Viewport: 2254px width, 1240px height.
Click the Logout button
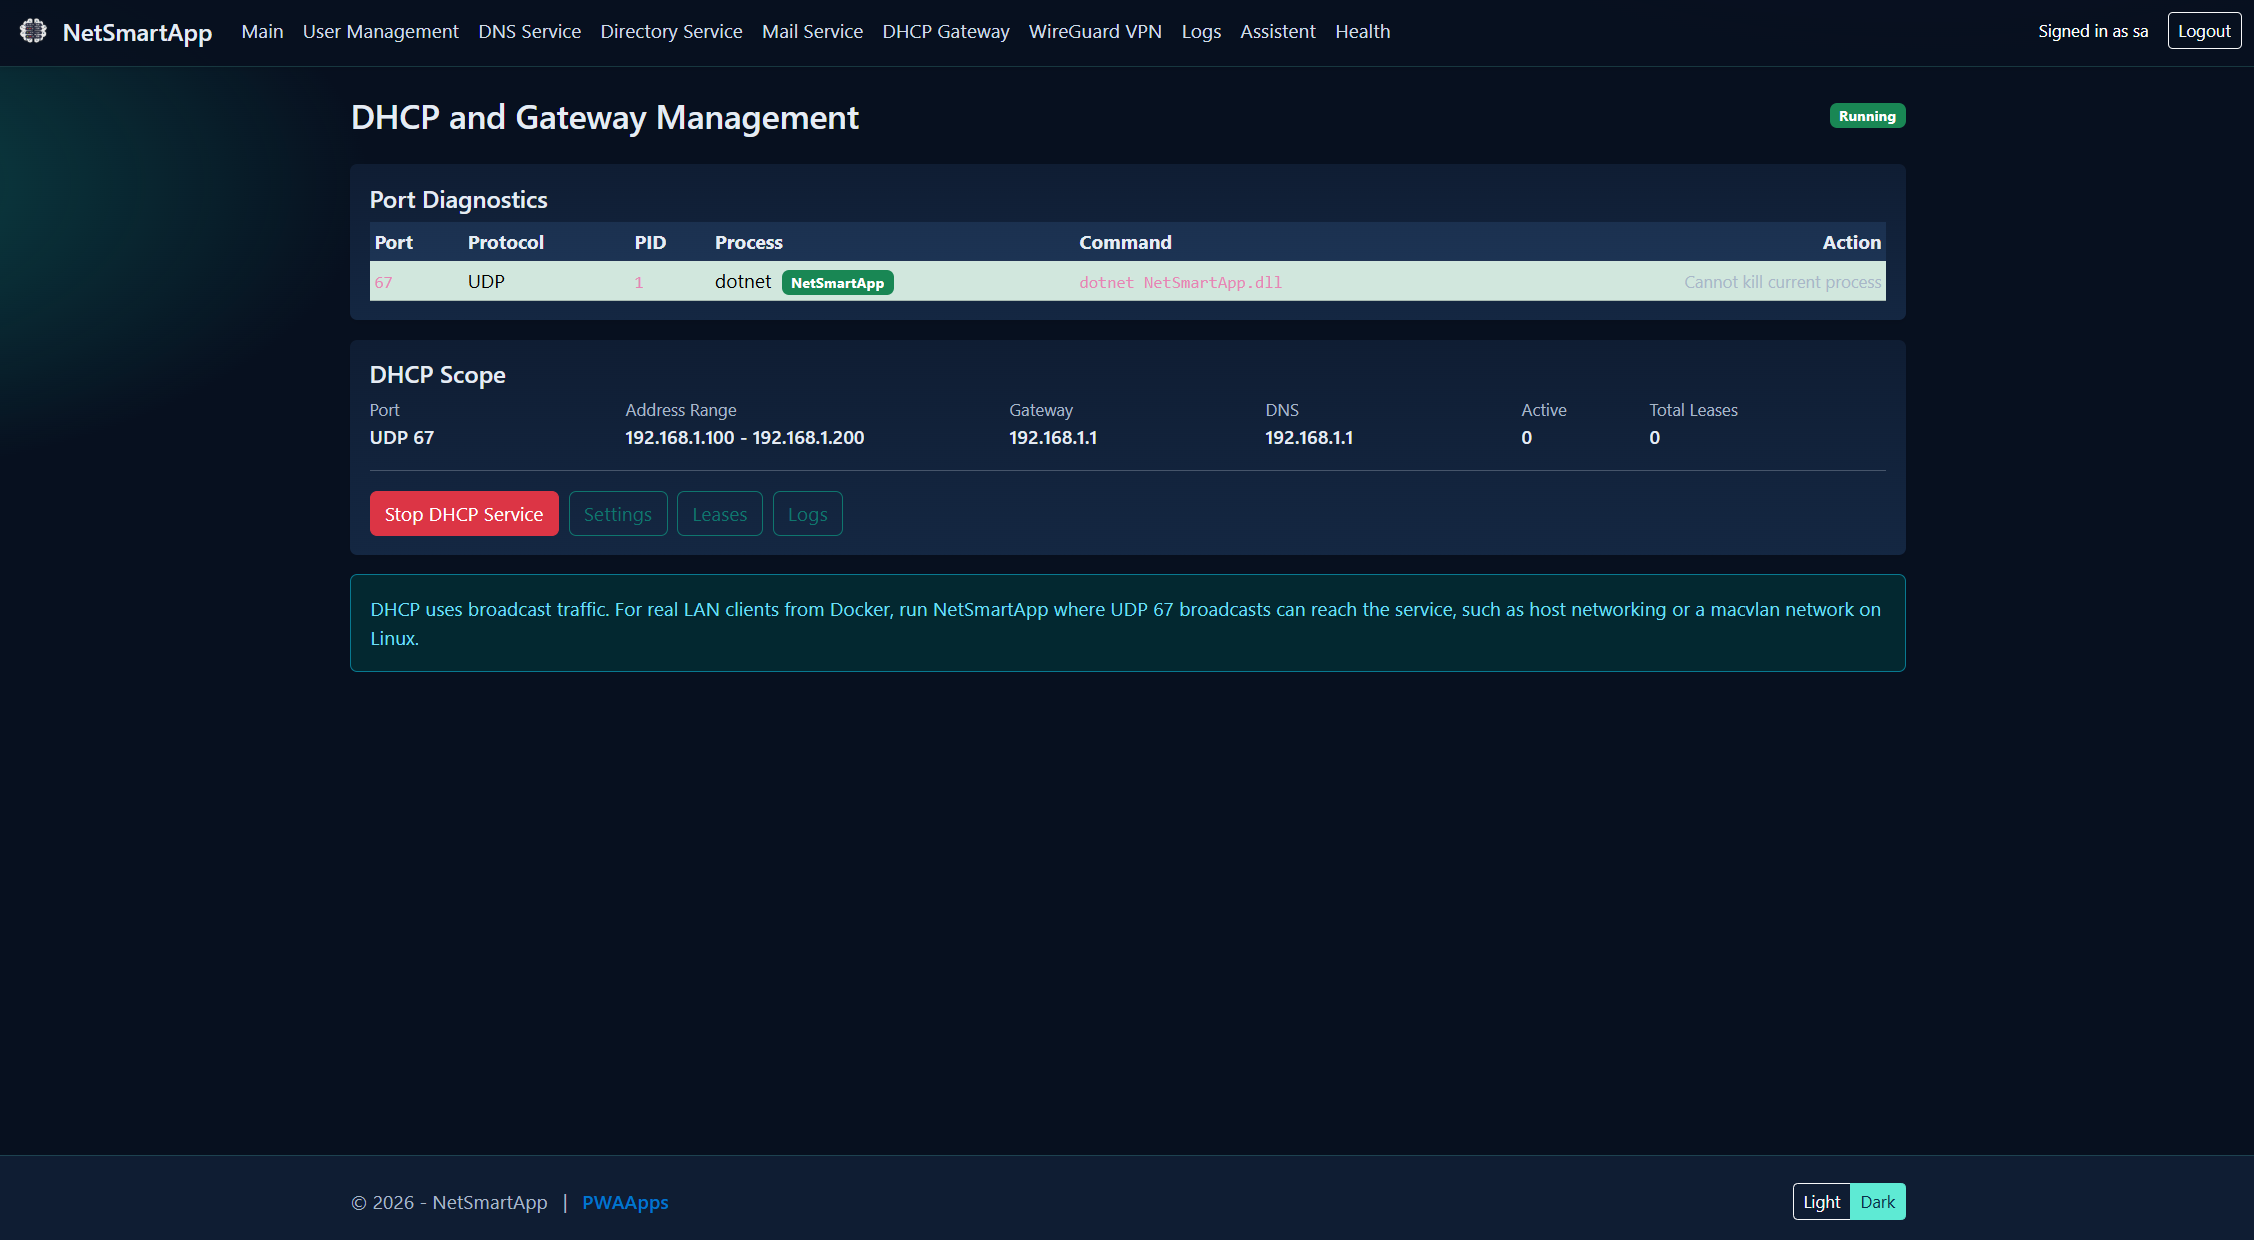coord(2204,31)
